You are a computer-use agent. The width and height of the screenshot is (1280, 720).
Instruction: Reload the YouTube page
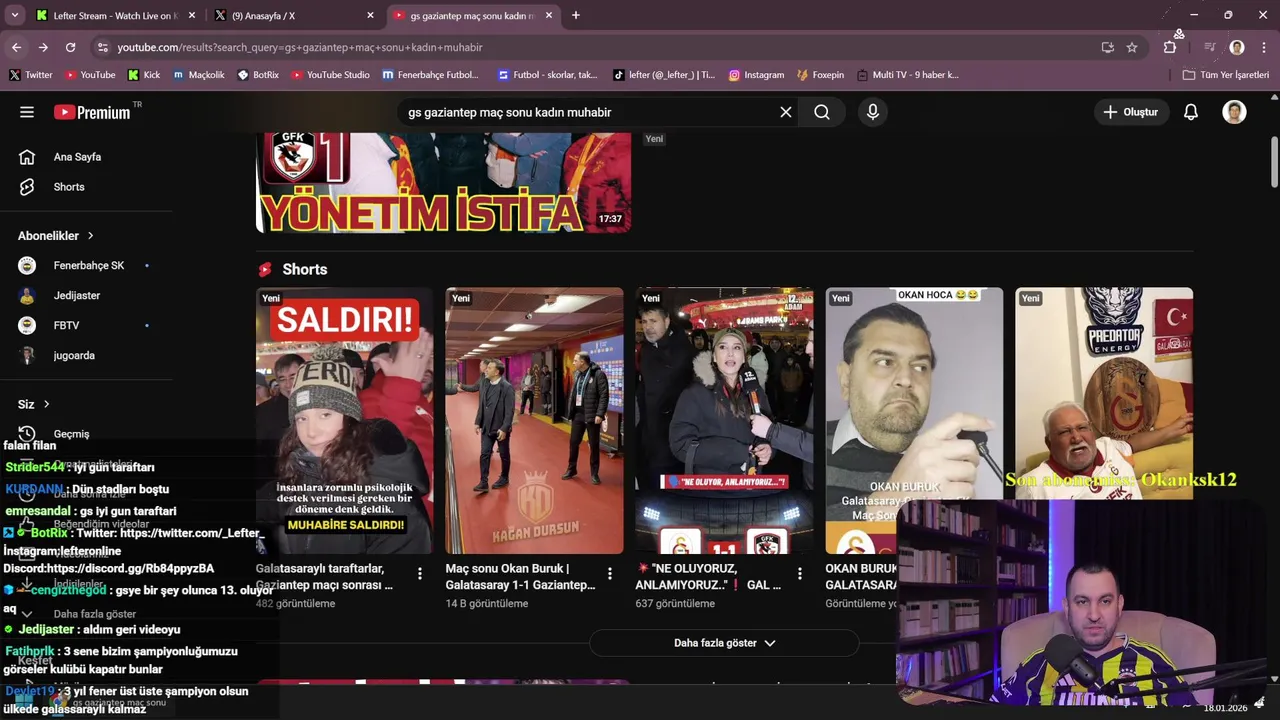[x=70, y=47]
